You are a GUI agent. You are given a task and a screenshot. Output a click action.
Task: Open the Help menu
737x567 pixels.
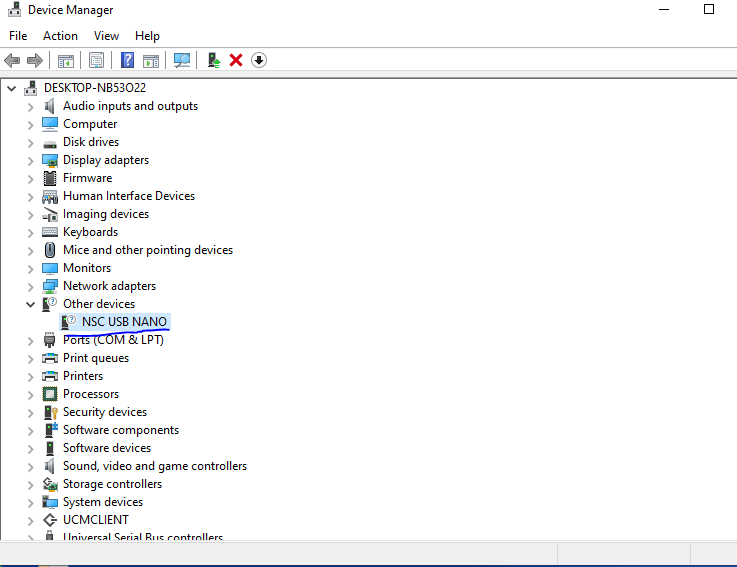[147, 36]
